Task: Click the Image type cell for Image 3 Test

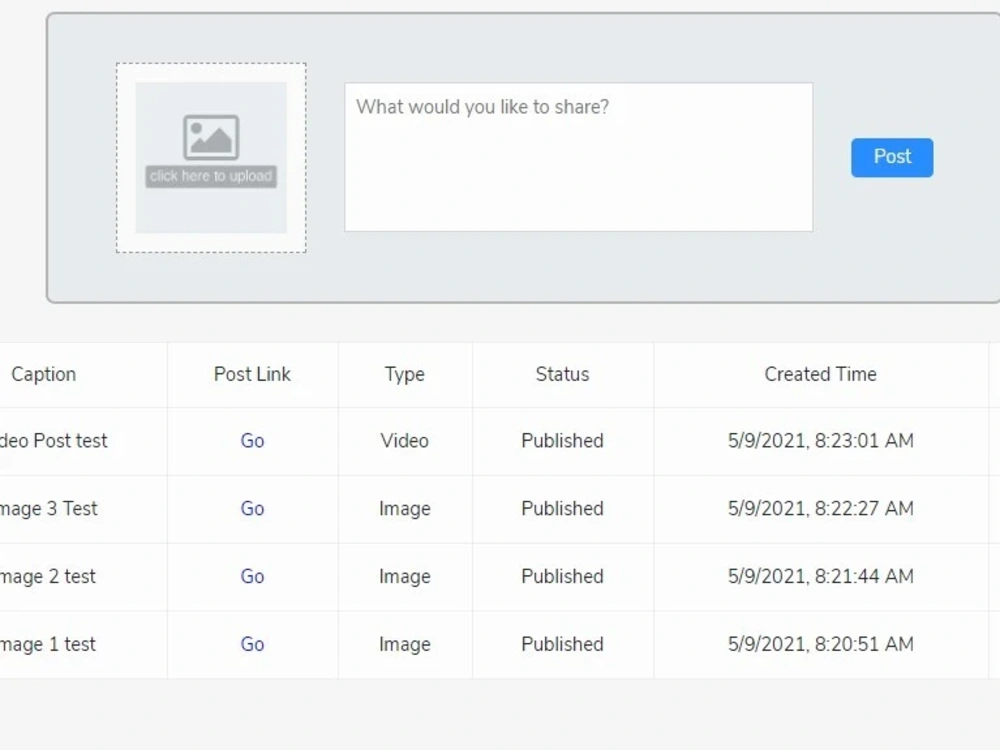Action: (404, 509)
